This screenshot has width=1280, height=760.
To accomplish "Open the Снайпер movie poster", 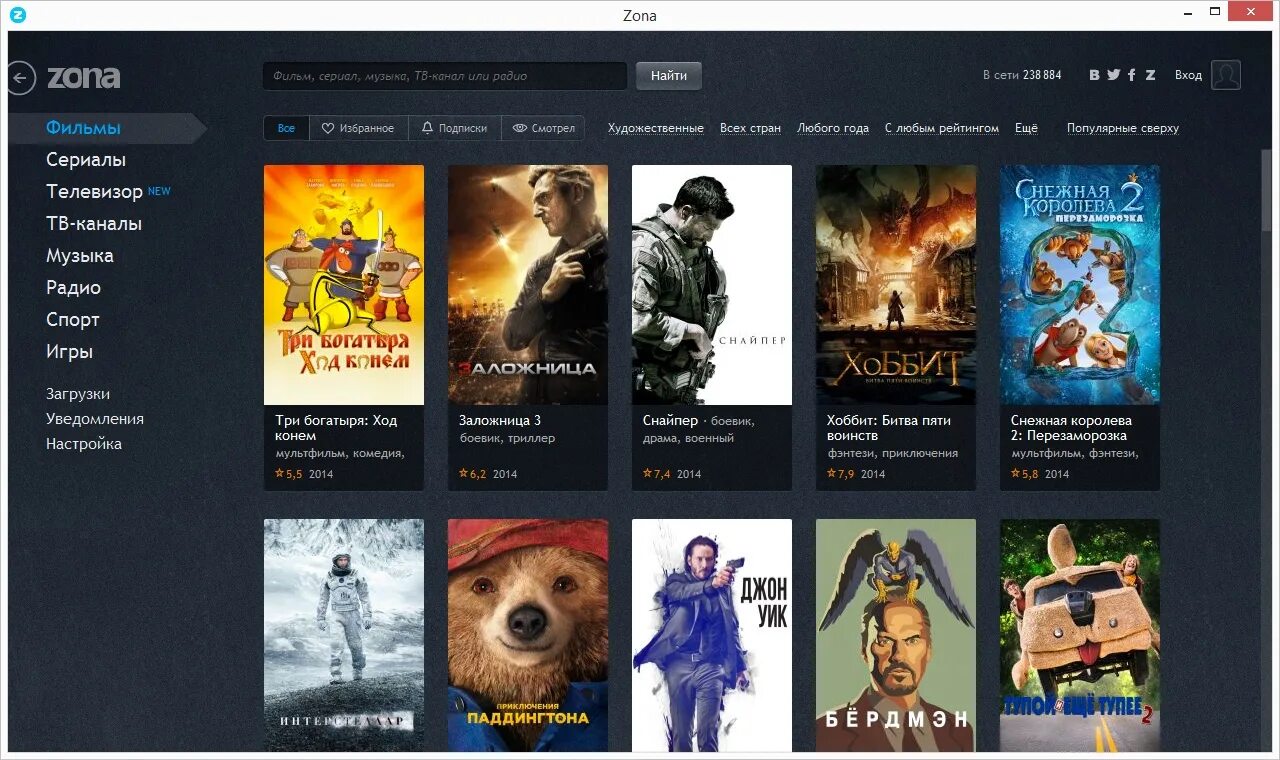I will pos(712,285).
